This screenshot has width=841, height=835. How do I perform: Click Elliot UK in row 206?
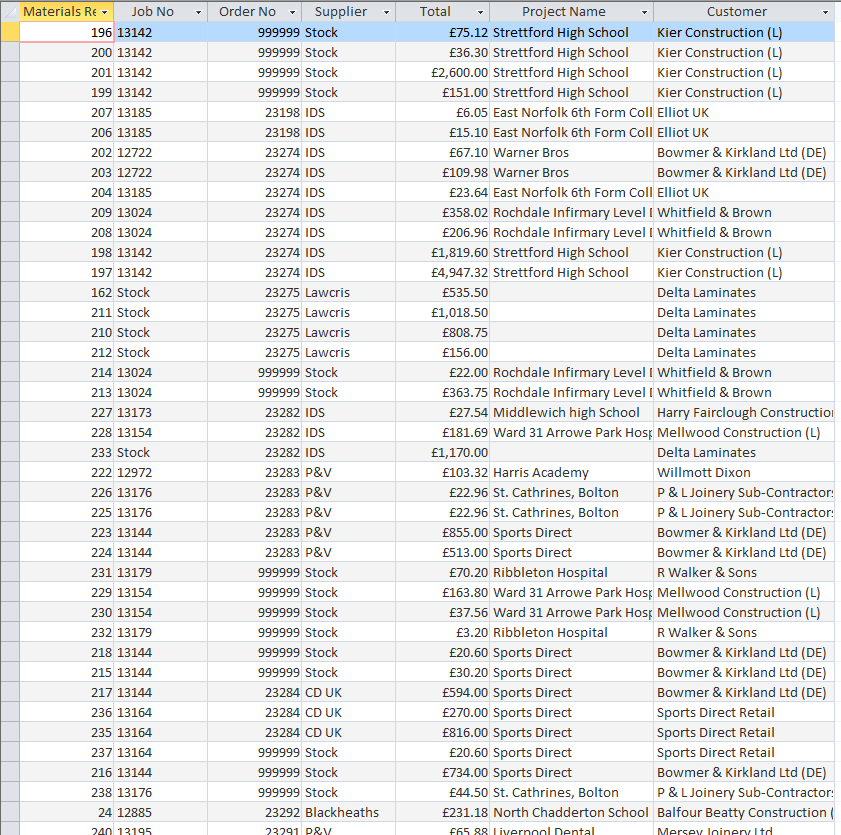pos(744,132)
